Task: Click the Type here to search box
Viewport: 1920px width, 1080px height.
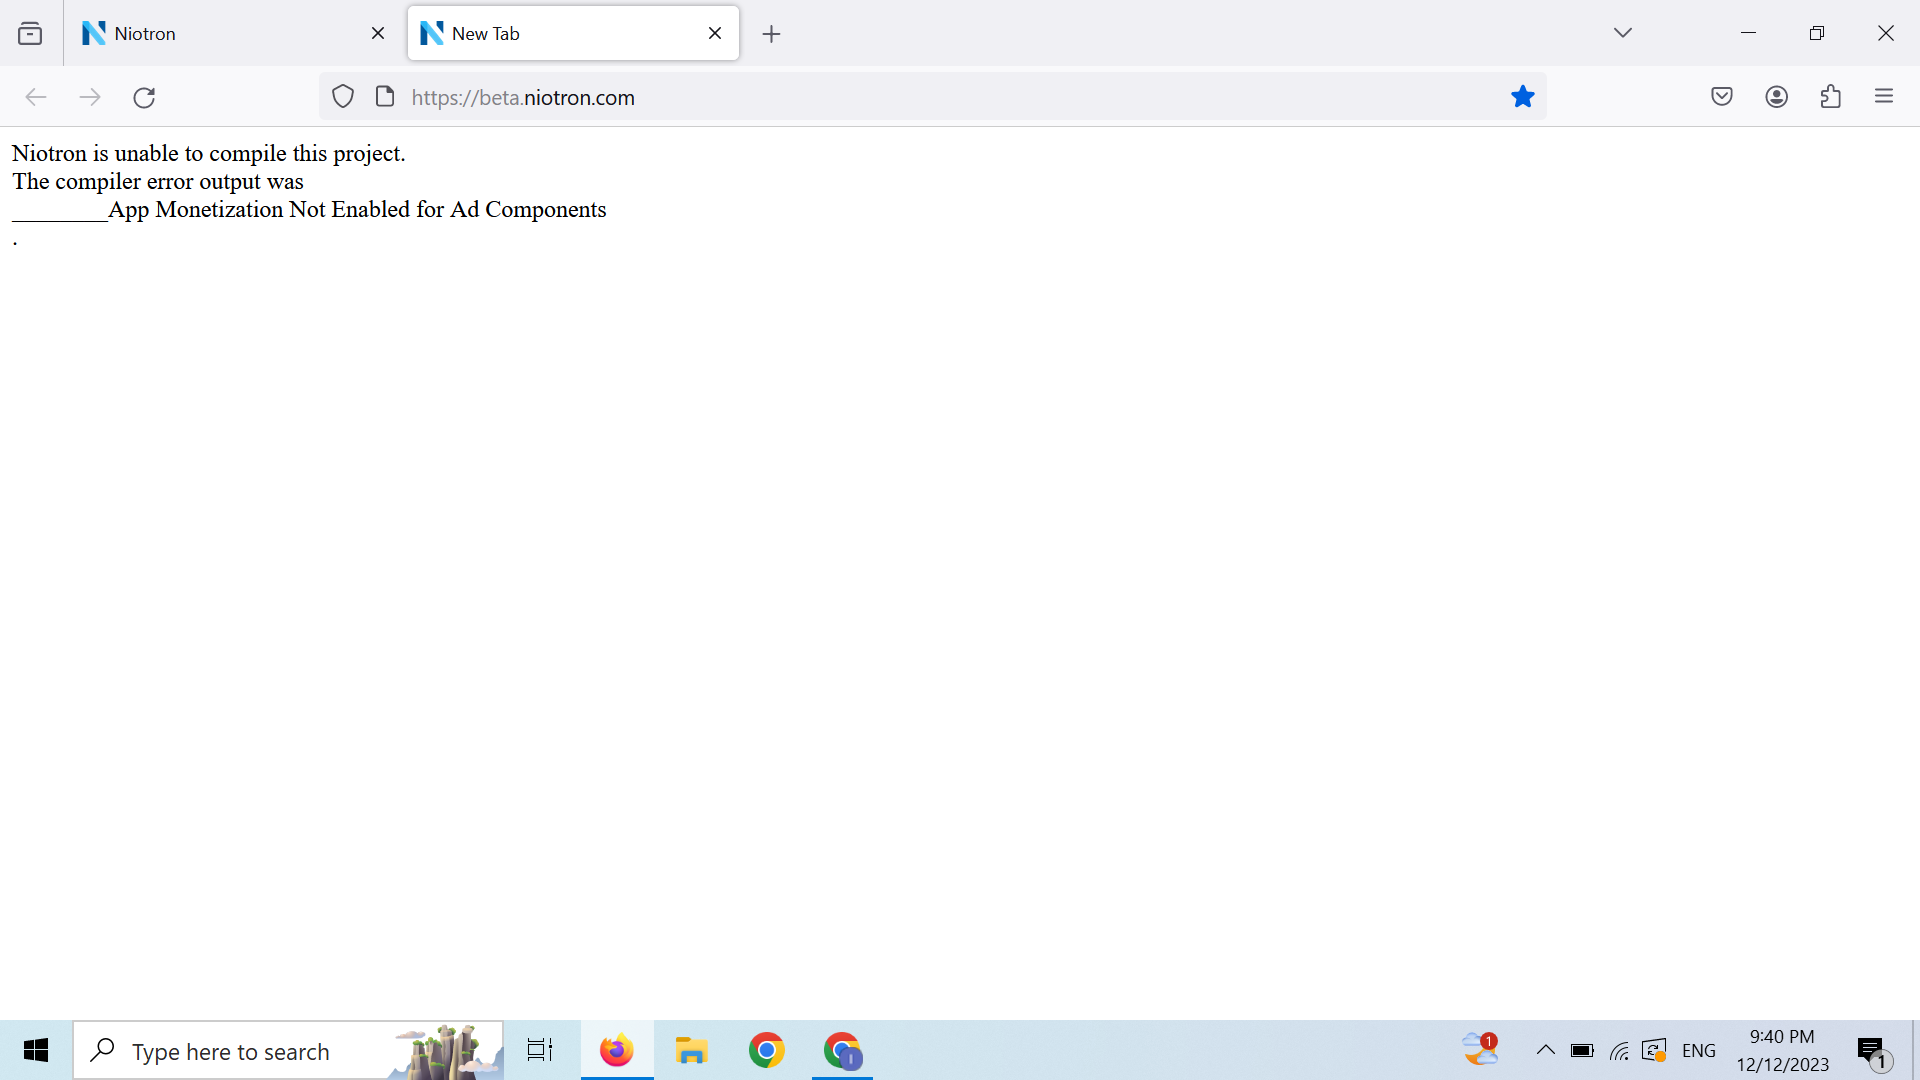Action: coord(288,1051)
